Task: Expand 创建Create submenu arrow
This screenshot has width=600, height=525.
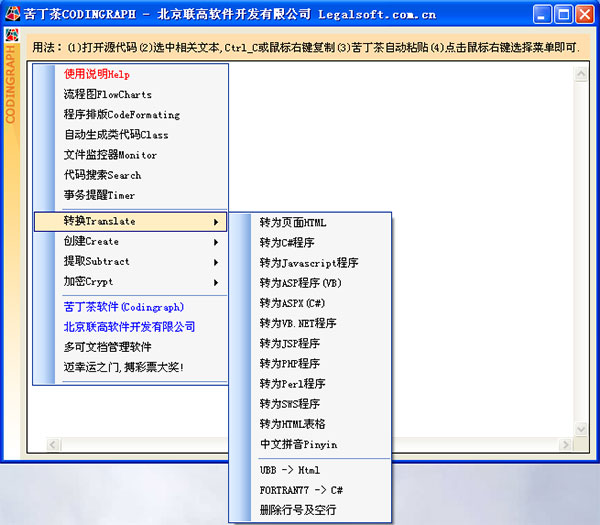Action: (x=216, y=242)
